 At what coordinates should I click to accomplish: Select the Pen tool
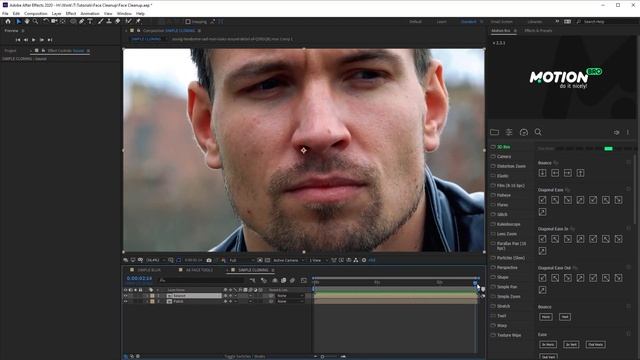pos(82,21)
